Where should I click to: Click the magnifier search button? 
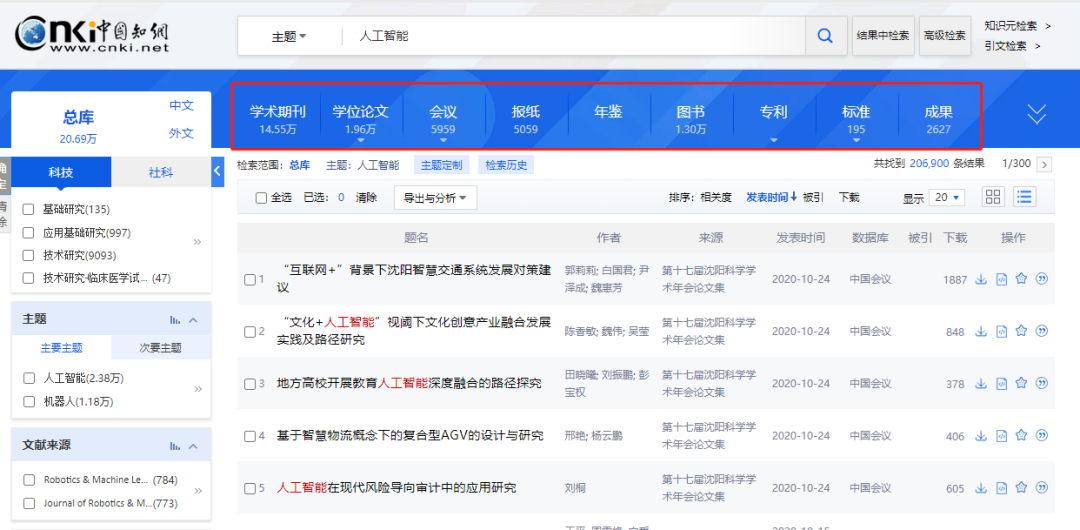[826, 36]
